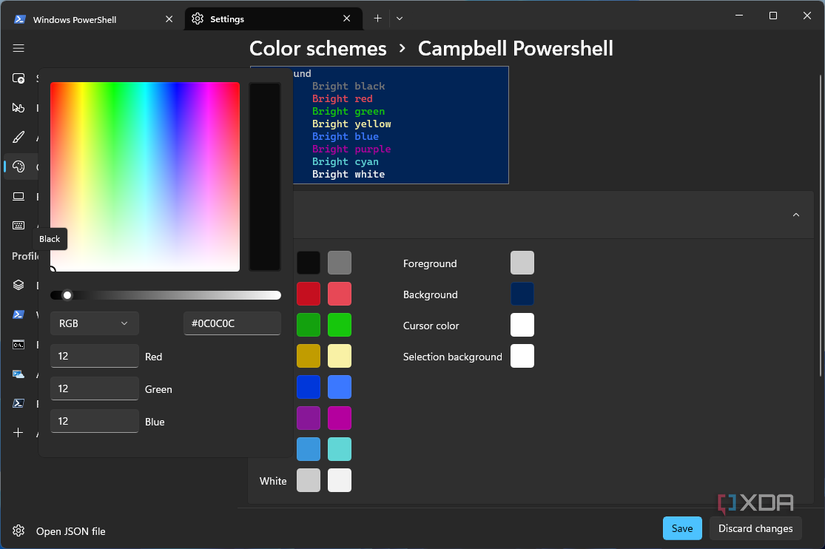Open new tab dropdown arrow

click(x=400, y=18)
